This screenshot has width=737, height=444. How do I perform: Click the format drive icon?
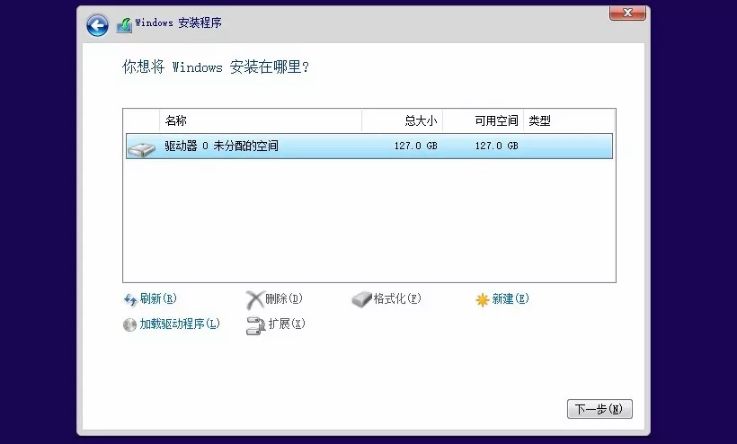pyautogui.click(x=361, y=299)
